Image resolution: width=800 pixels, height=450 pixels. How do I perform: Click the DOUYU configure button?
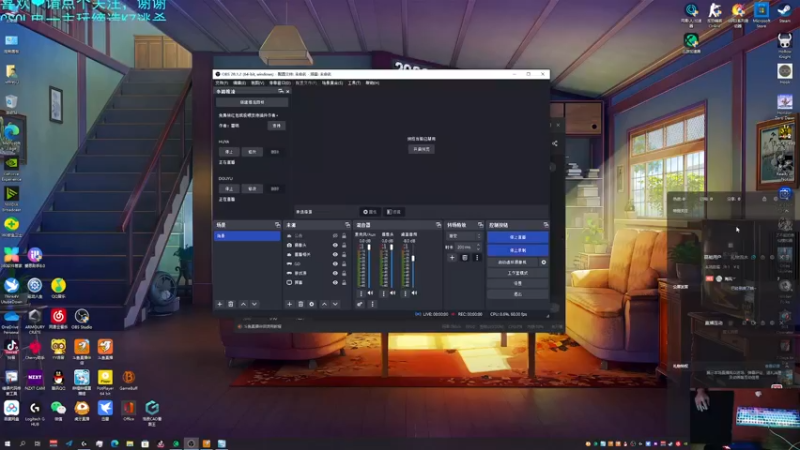tap(252, 189)
